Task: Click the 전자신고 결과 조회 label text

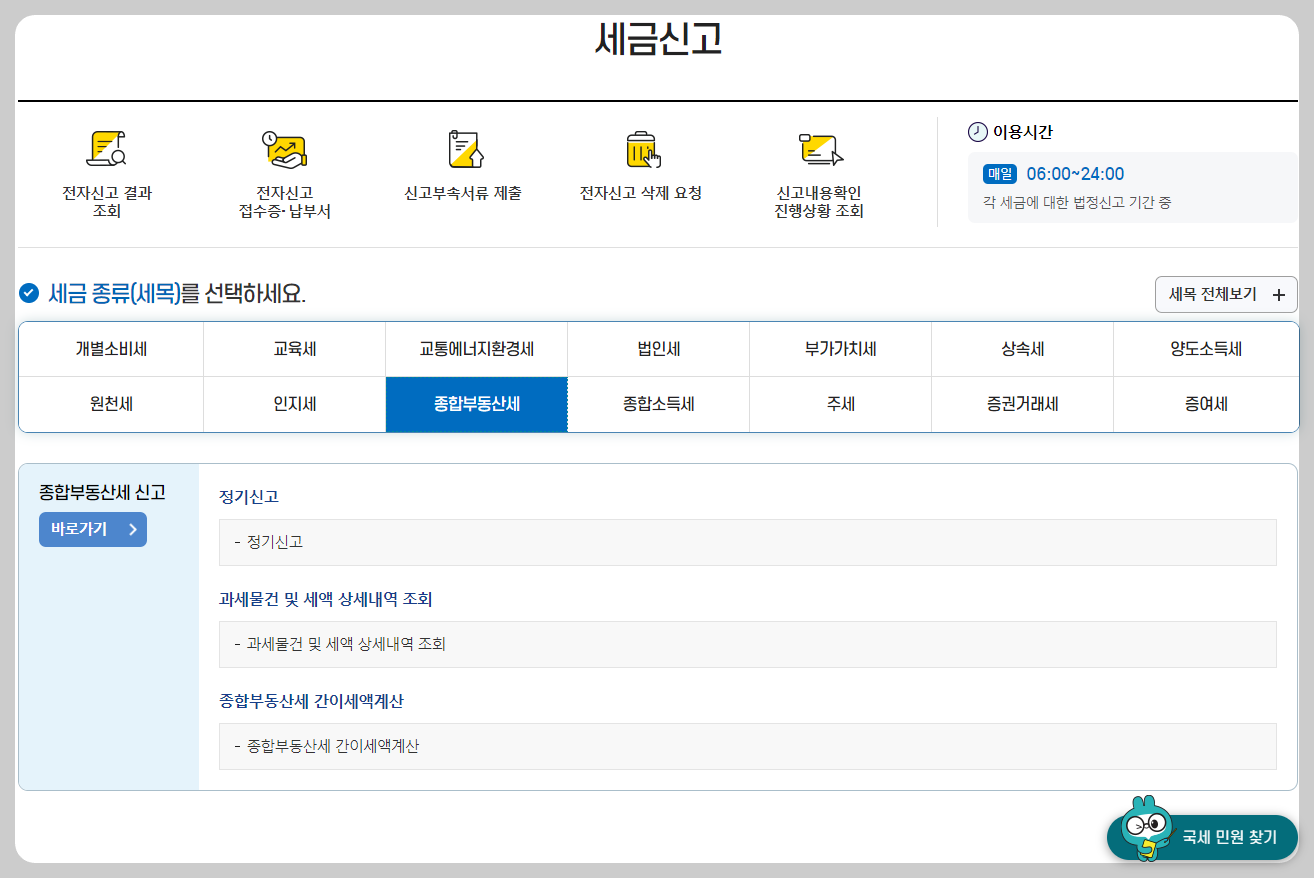Action: [107, 202]
